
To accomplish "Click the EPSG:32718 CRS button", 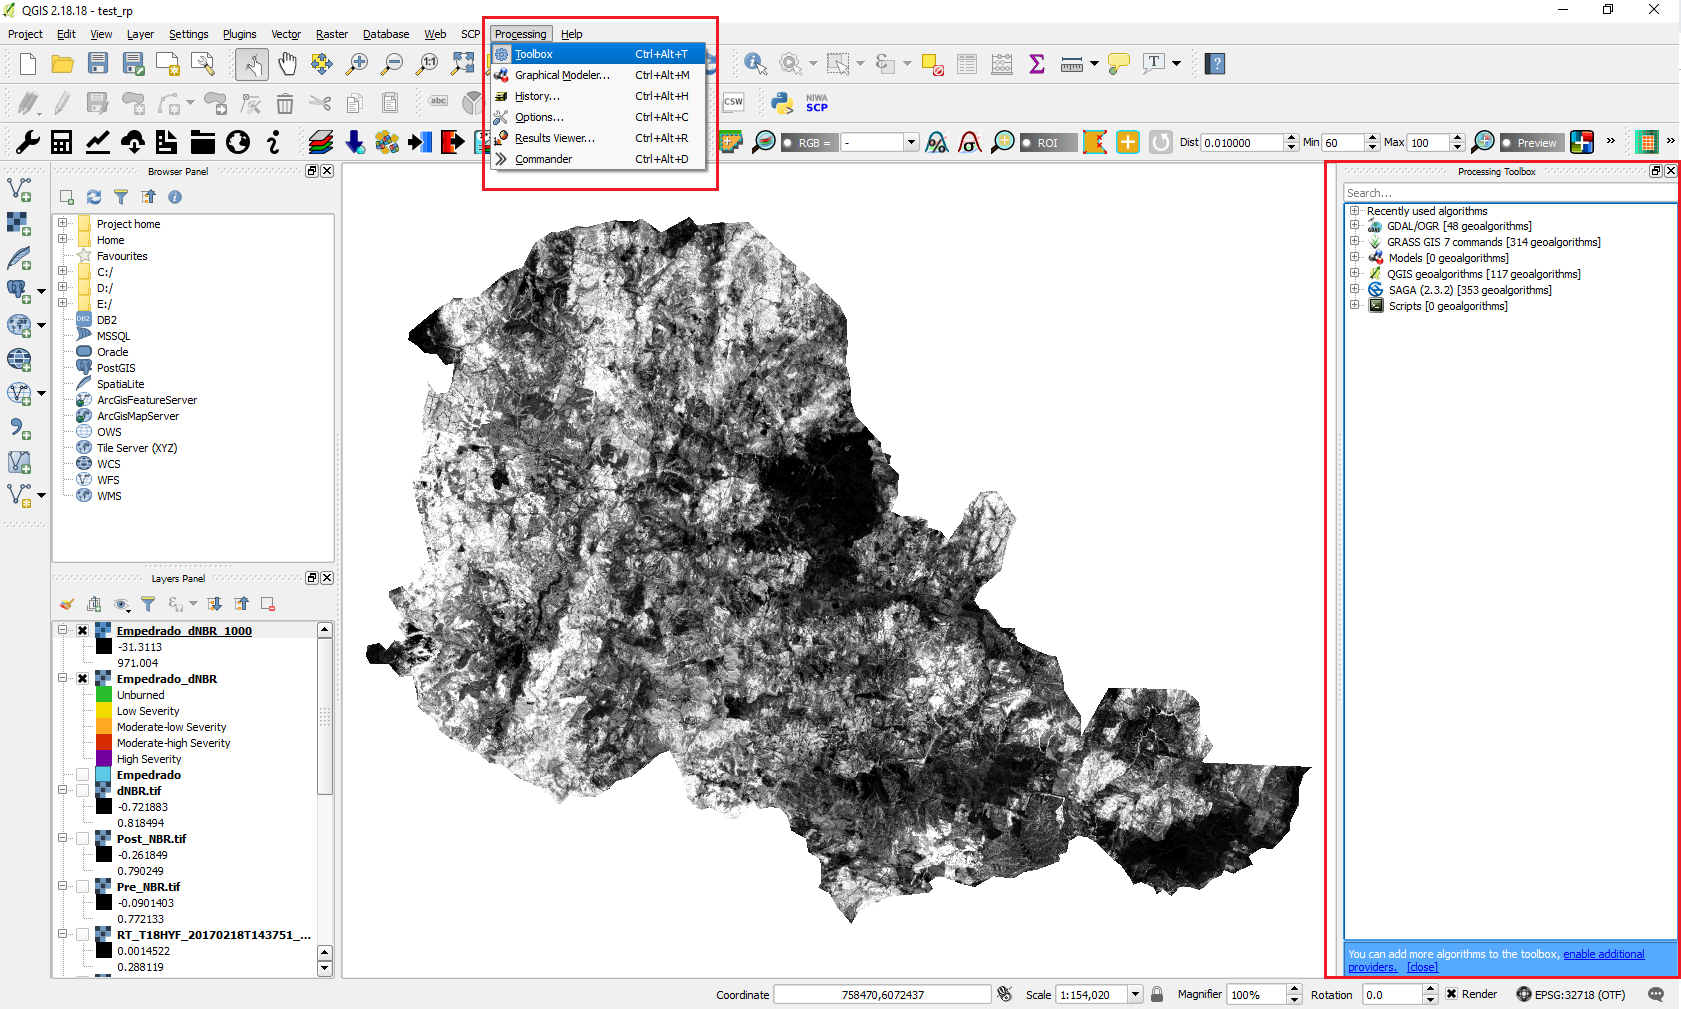I will pyautogui.click(x=1570, y=994).
